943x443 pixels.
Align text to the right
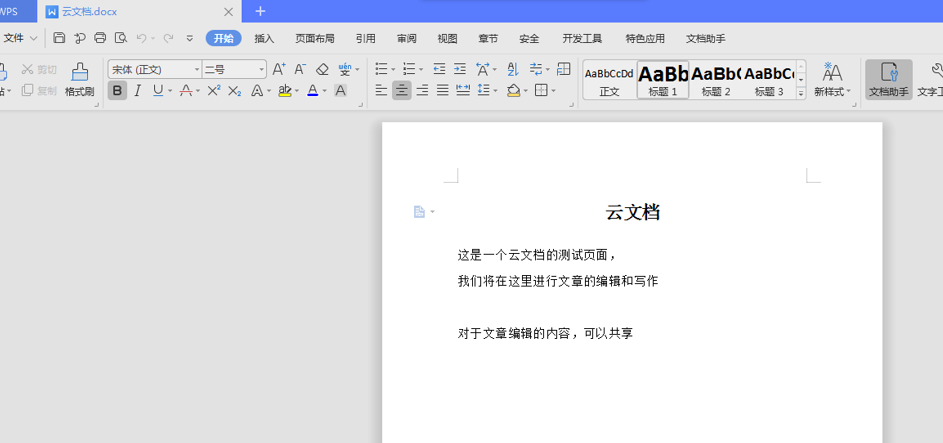click(423, 91)
